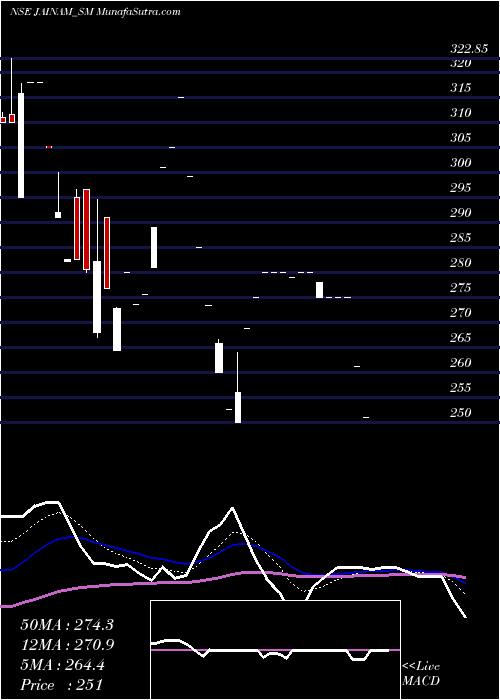Viewport: 500px width, 700px height.
Task: Click the 295 price axis label
Action: coord(460,188)
